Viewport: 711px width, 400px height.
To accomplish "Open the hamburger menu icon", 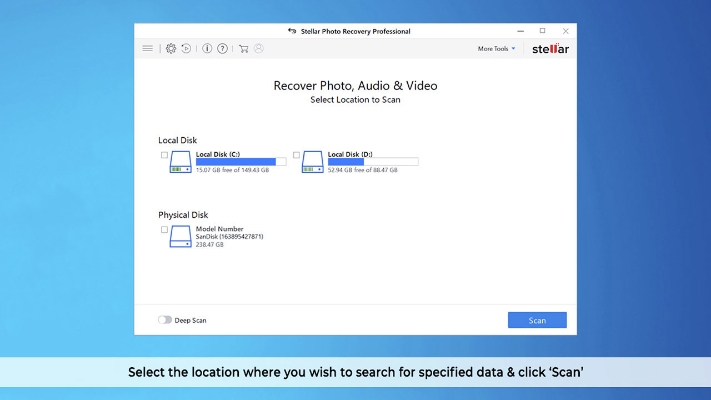I will coord(147,49).
